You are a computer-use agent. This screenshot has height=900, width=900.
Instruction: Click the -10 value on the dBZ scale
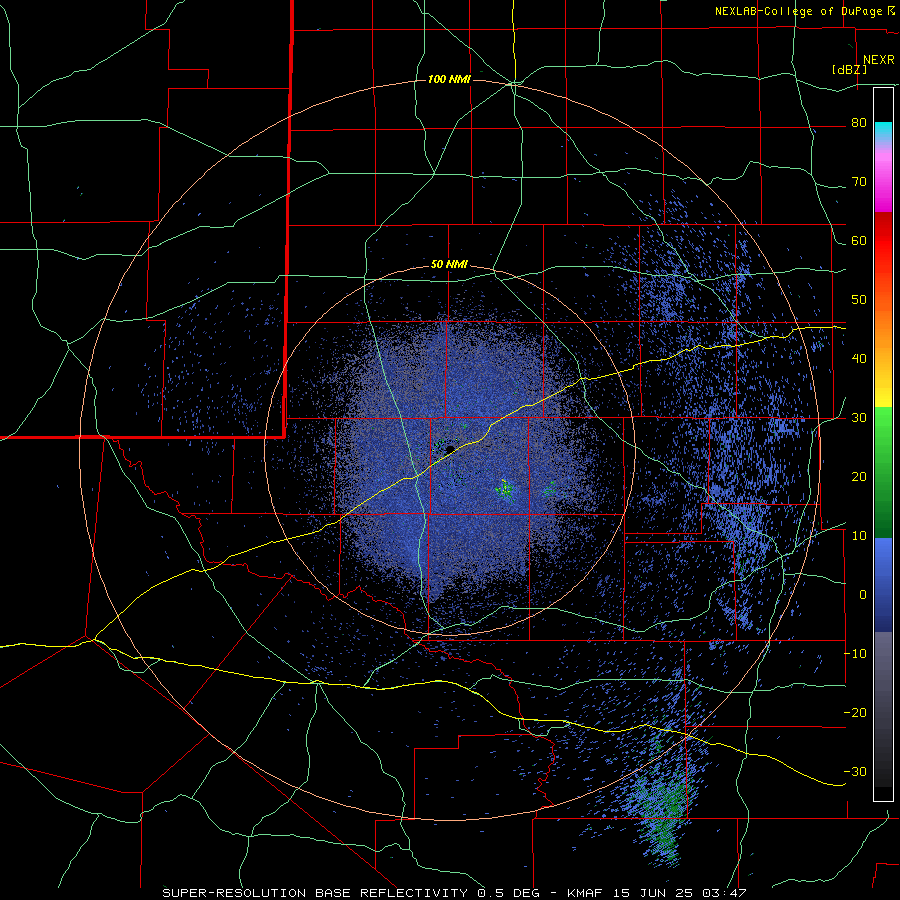pyautogui.click(x=855, y=654)
